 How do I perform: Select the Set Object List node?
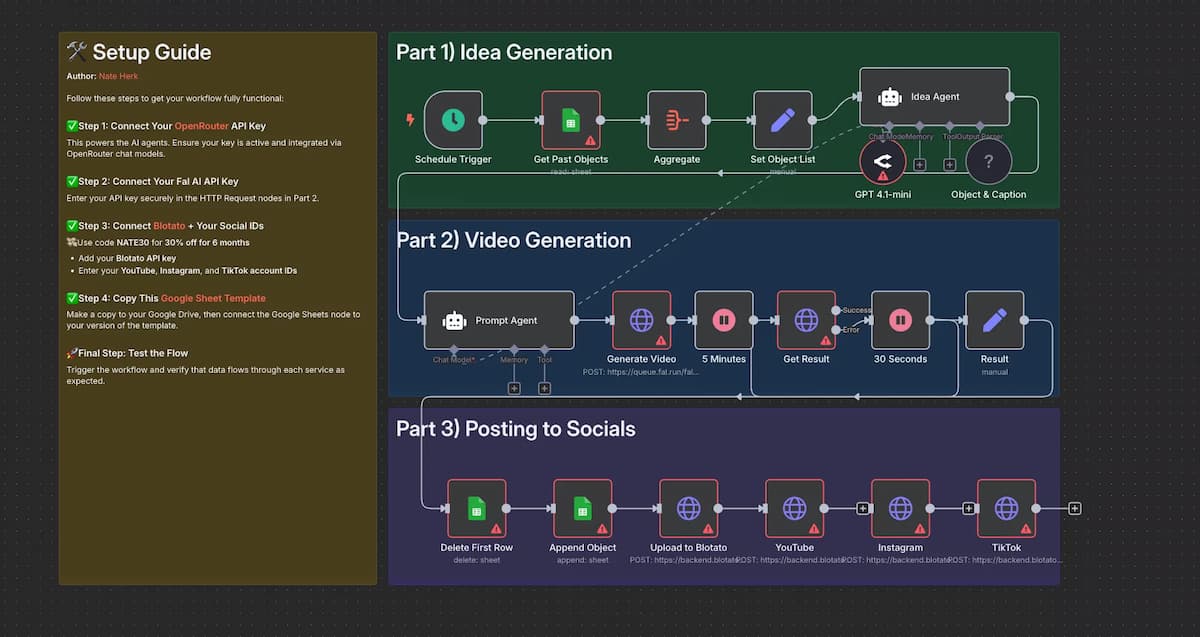point(783,118)
